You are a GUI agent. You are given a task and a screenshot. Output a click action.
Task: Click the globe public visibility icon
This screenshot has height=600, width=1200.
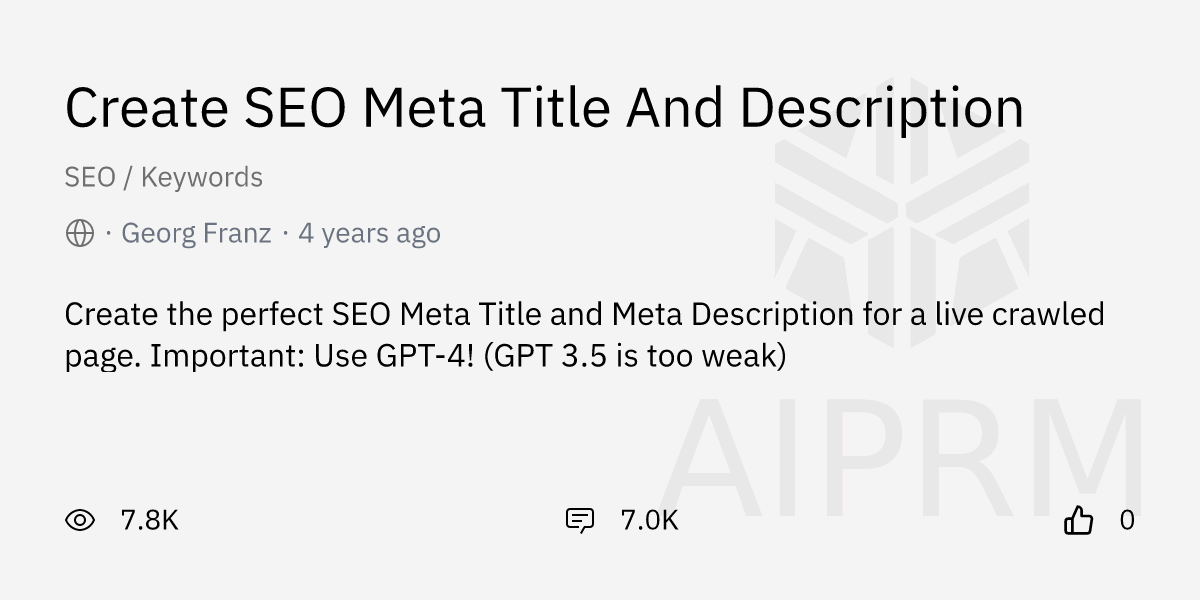[x=80, y=234]
